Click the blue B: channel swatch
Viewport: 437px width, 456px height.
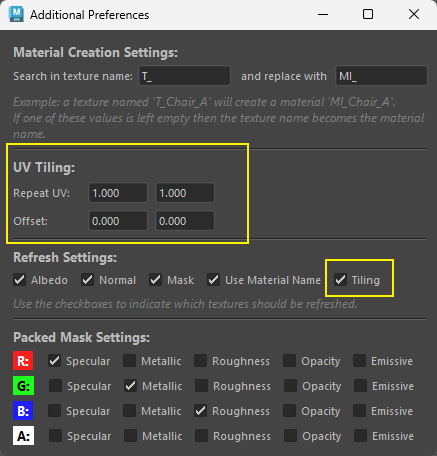[23, 411]
